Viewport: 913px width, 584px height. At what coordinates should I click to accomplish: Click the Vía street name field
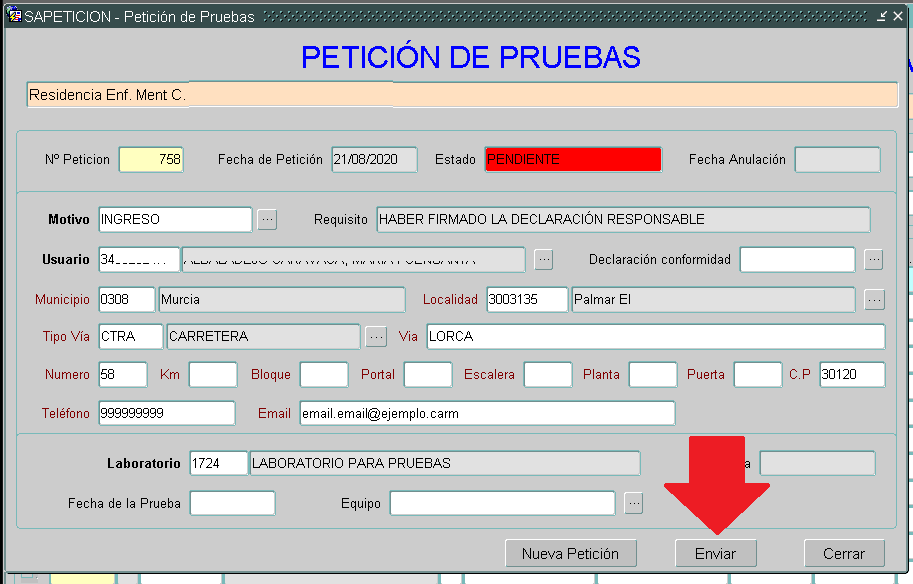(655, 337)
